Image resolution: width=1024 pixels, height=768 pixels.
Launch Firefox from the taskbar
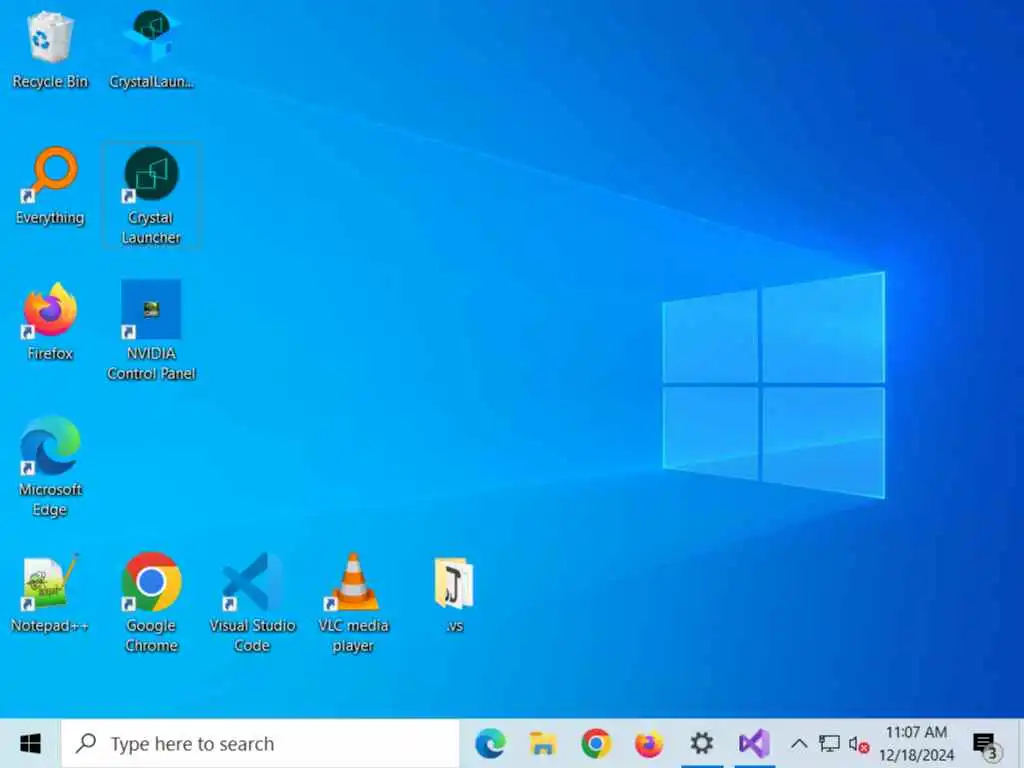point(648,743)
